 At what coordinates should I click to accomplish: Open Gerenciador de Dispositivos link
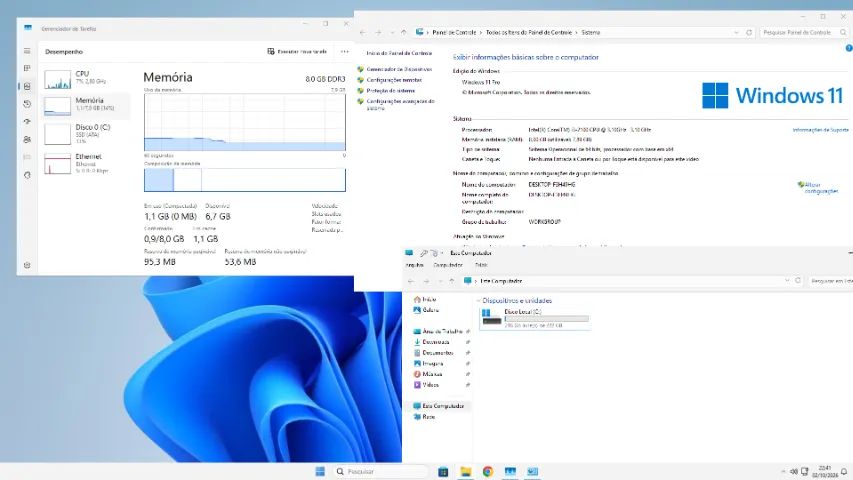tap(399, 69)
